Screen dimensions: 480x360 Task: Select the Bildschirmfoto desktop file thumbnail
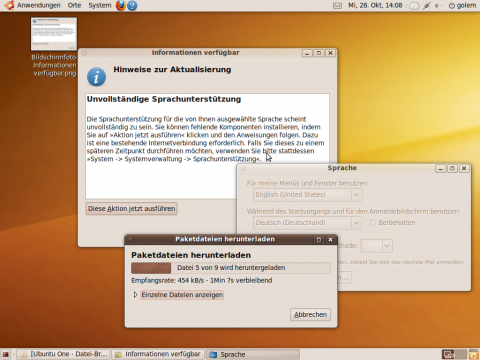click(54, 34)
